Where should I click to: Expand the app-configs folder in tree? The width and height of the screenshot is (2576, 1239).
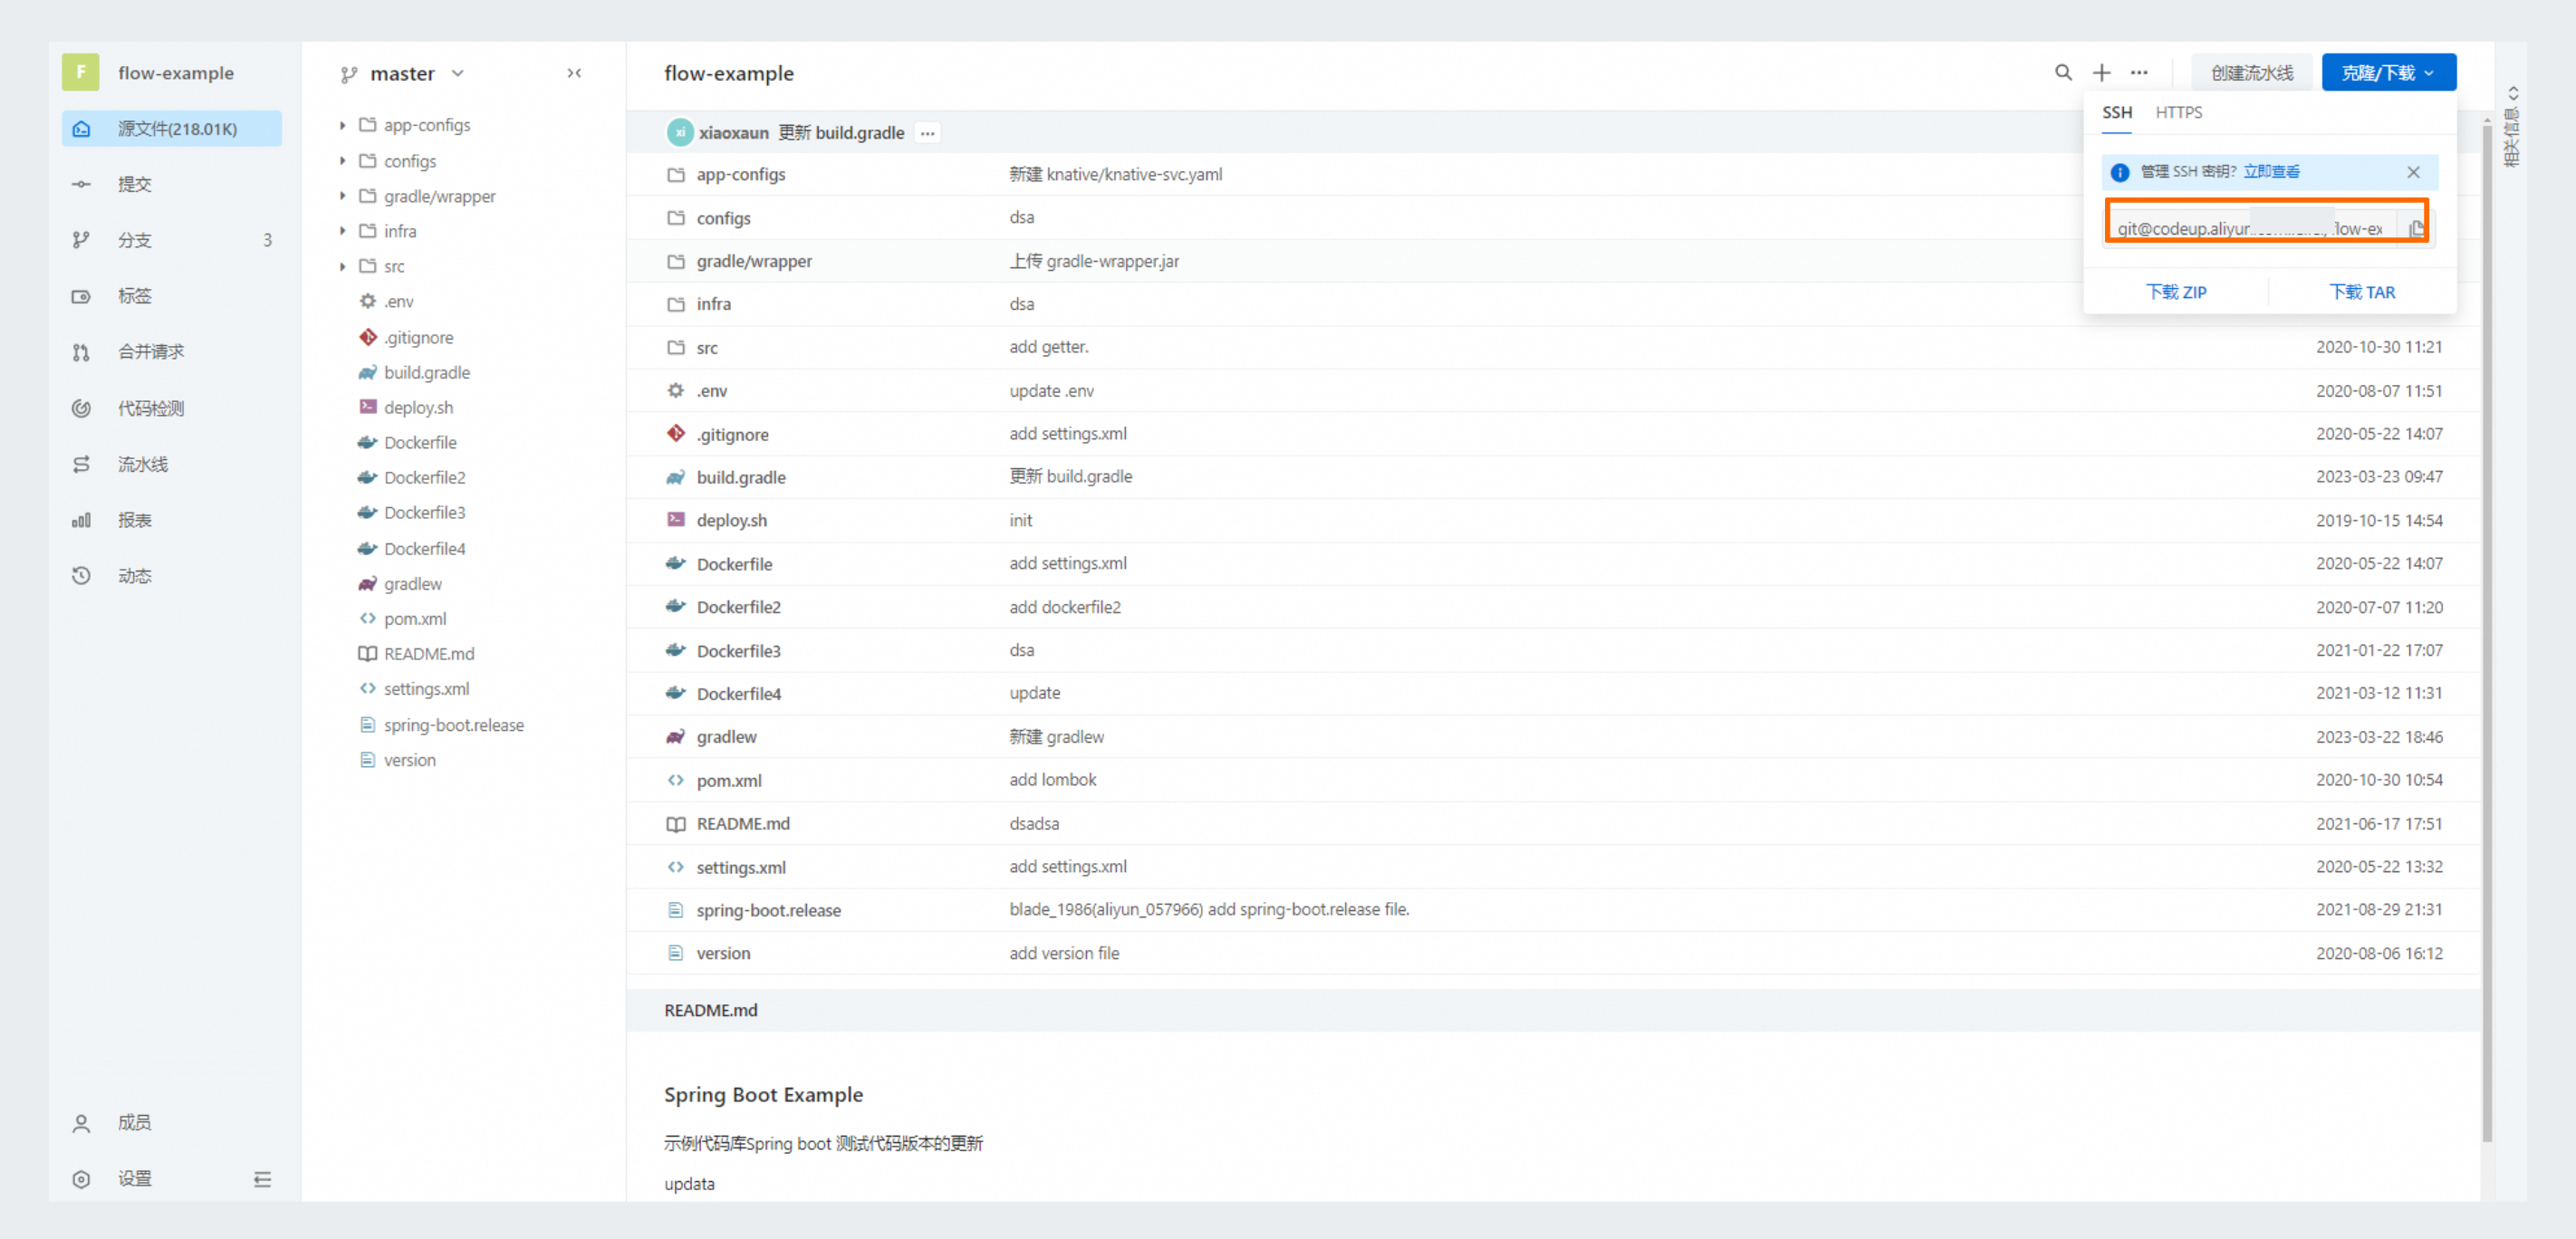click(342, 125)
